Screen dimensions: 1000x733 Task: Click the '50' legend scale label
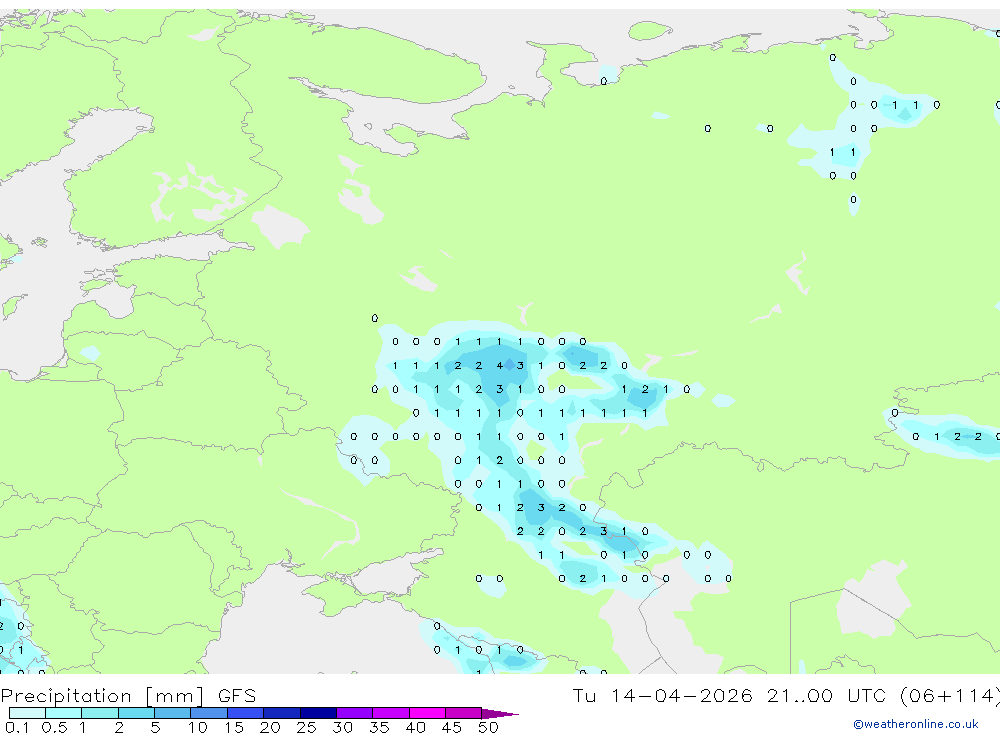(x=488, y=727)
